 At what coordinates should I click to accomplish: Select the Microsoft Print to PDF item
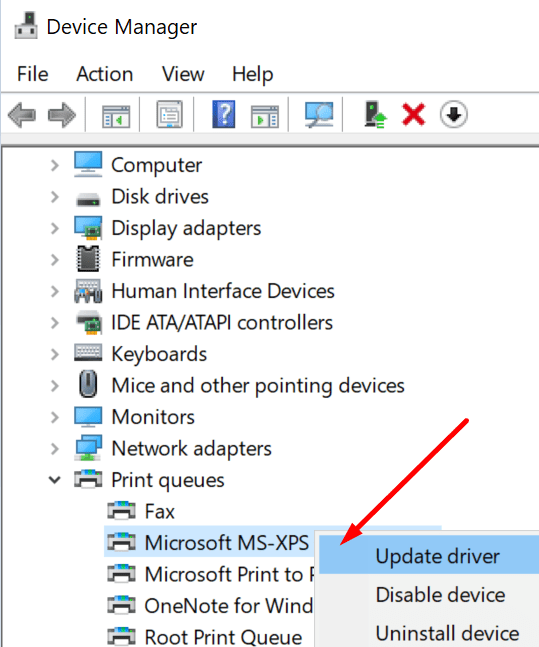click(229, 574)
